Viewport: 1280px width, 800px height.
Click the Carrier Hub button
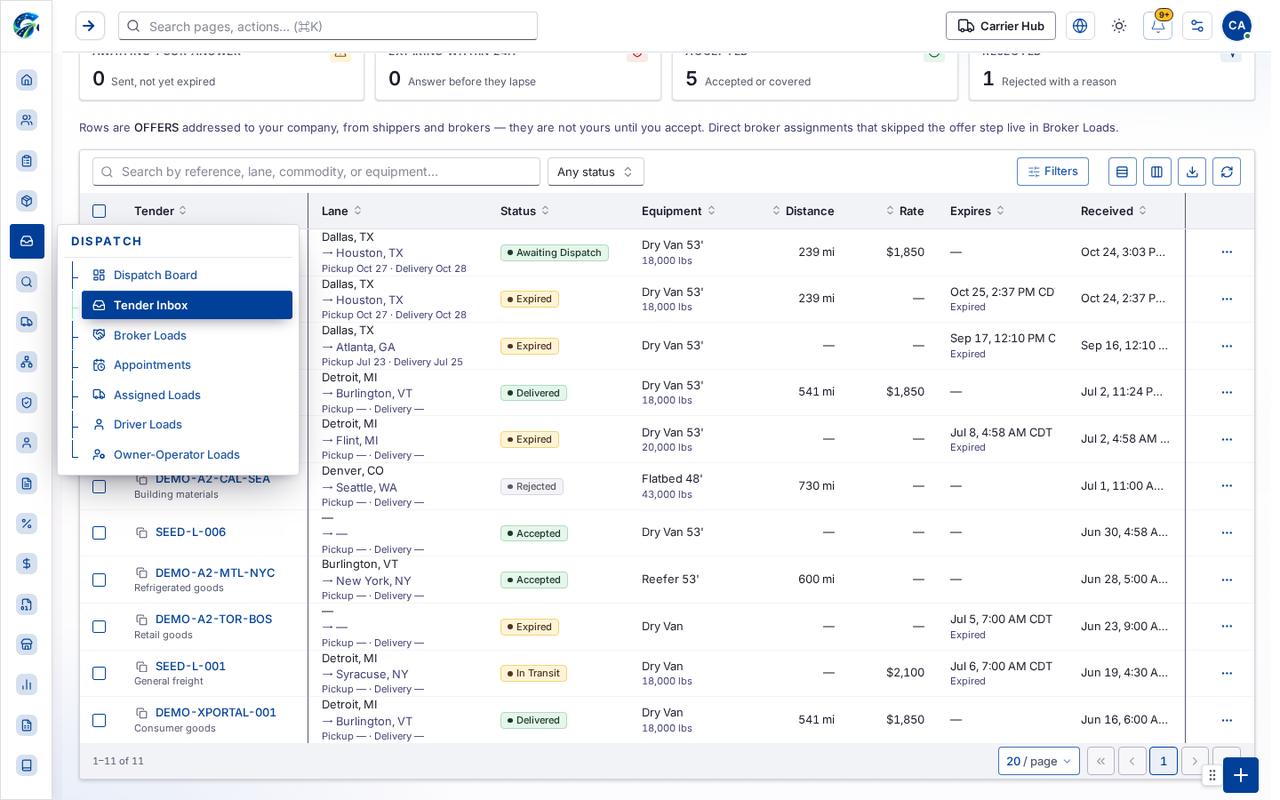click(x=1001, y=26)
